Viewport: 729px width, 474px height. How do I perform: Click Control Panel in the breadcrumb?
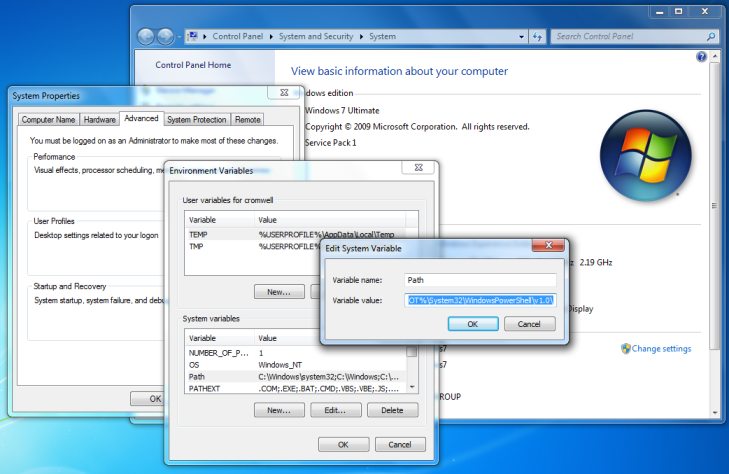point(238,36)
